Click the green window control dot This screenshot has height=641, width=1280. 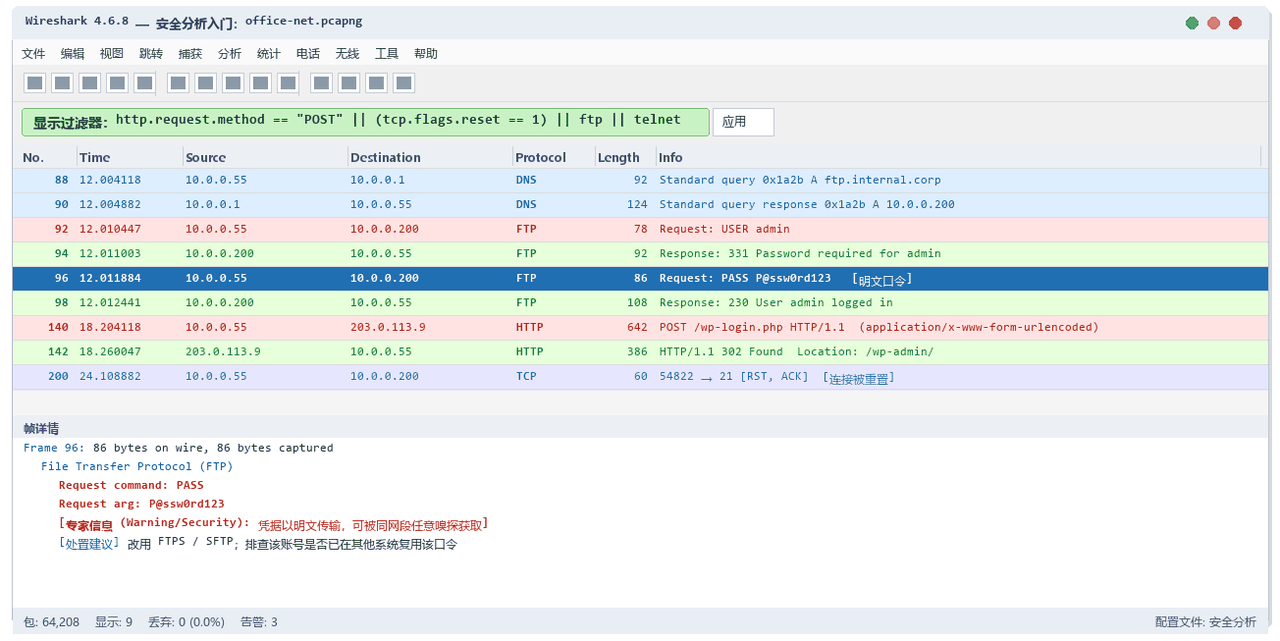point(1192,23)
